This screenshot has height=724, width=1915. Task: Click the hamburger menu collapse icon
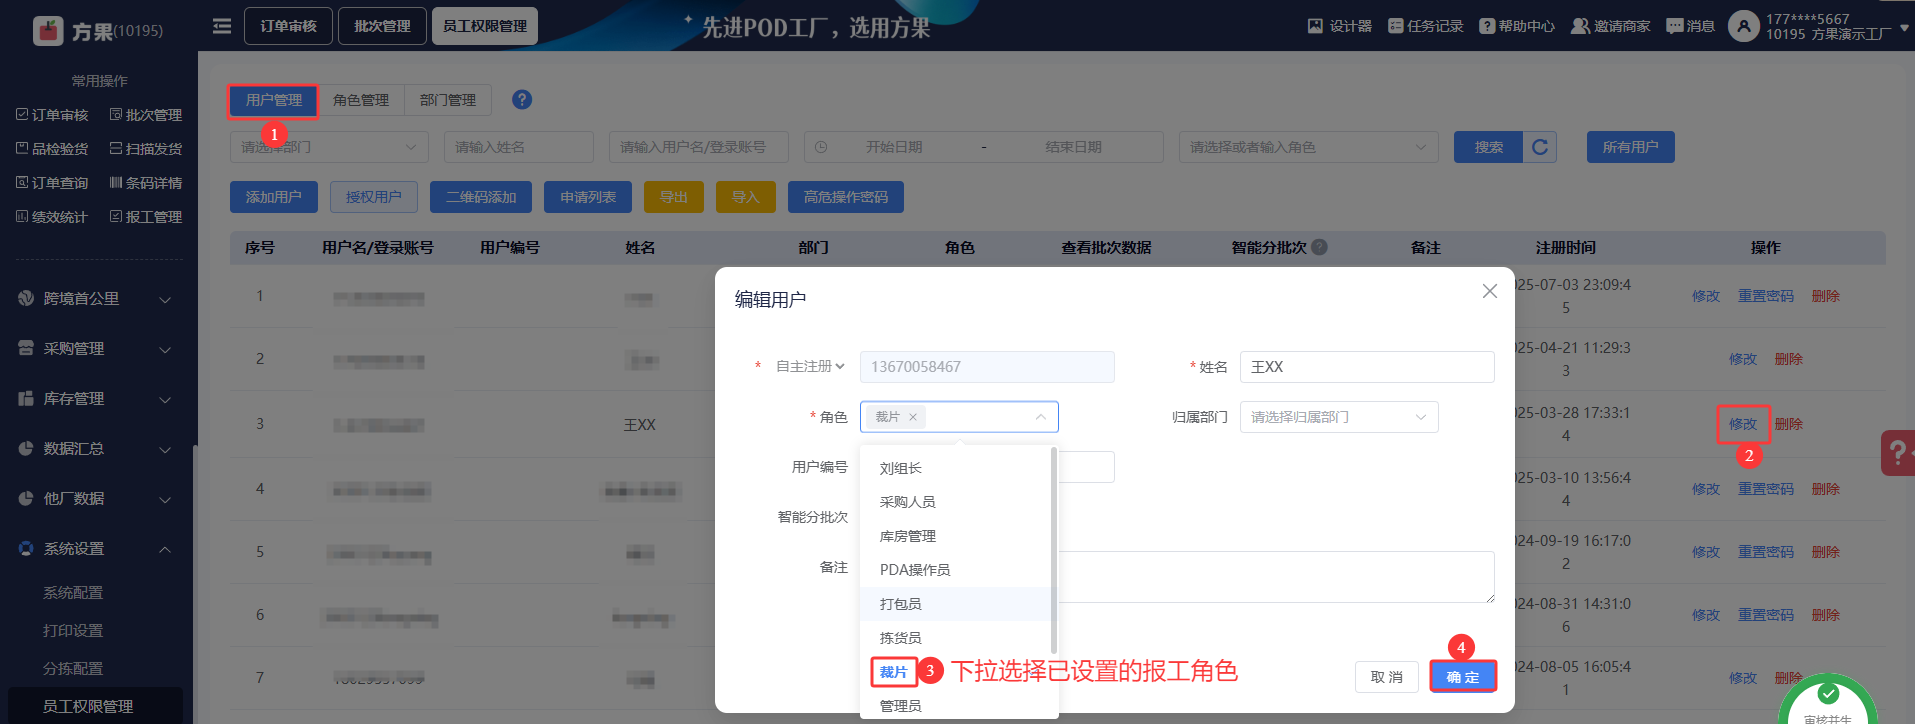(x=222, y=26)
